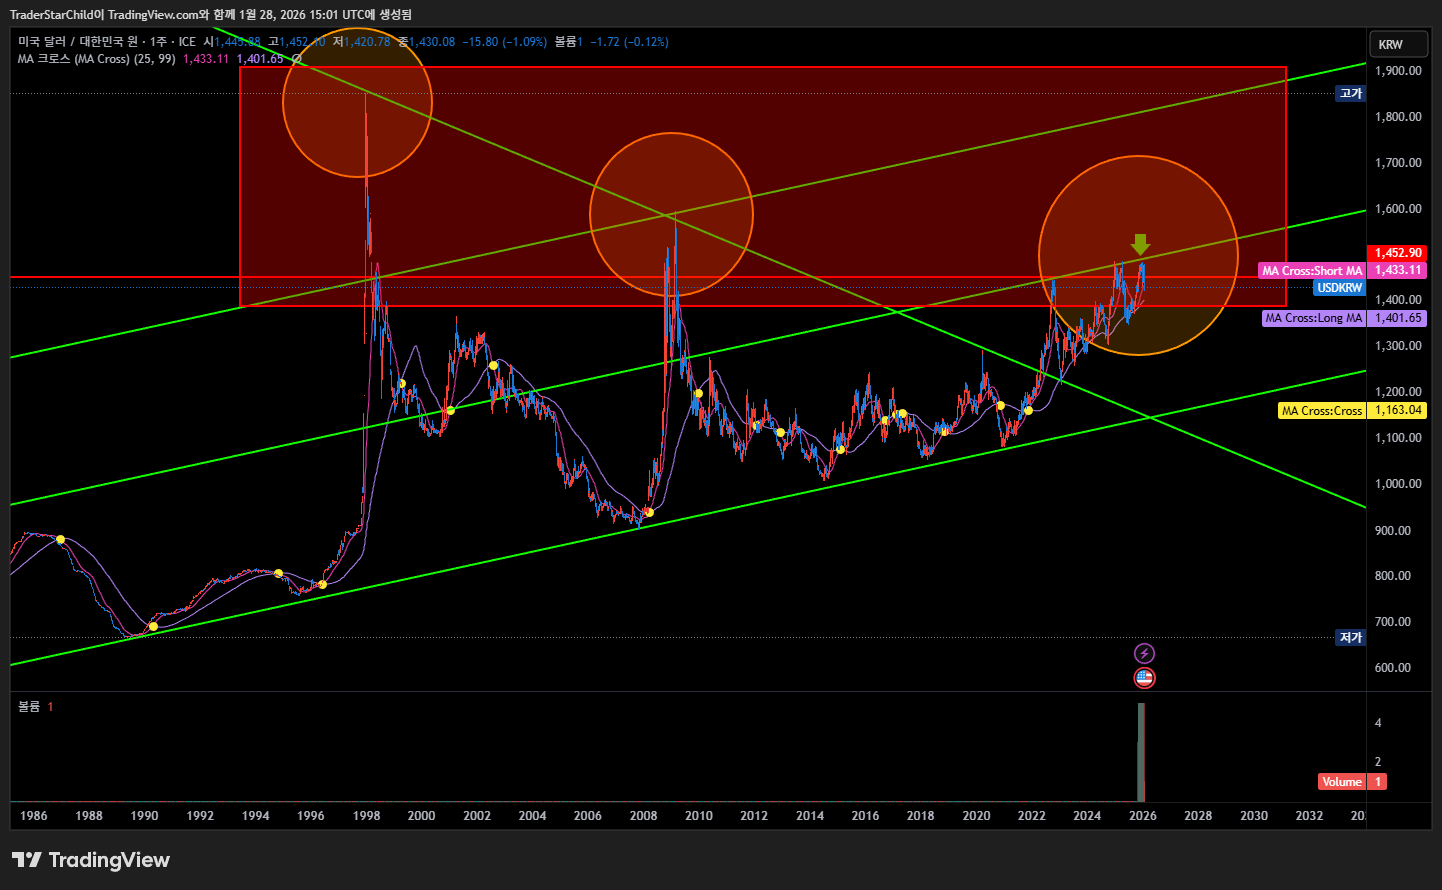This screenshot has height=890, width=1442.
Task: Click the purple lightning bolt event icon
Action: [1144, 653]
